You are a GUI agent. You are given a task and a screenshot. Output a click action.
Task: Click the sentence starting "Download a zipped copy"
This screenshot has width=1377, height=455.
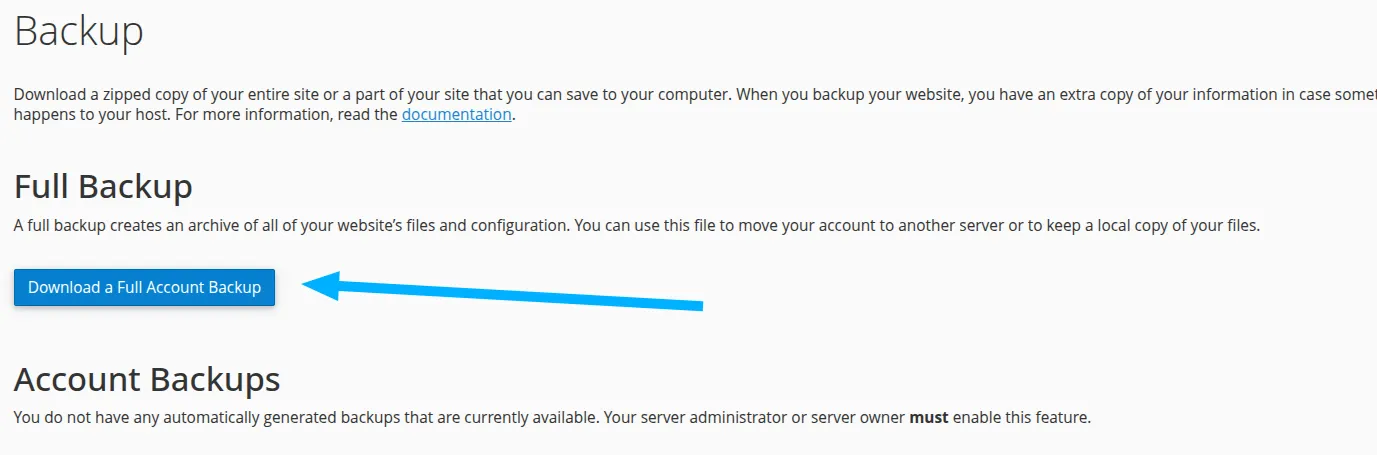click(200, 94)
